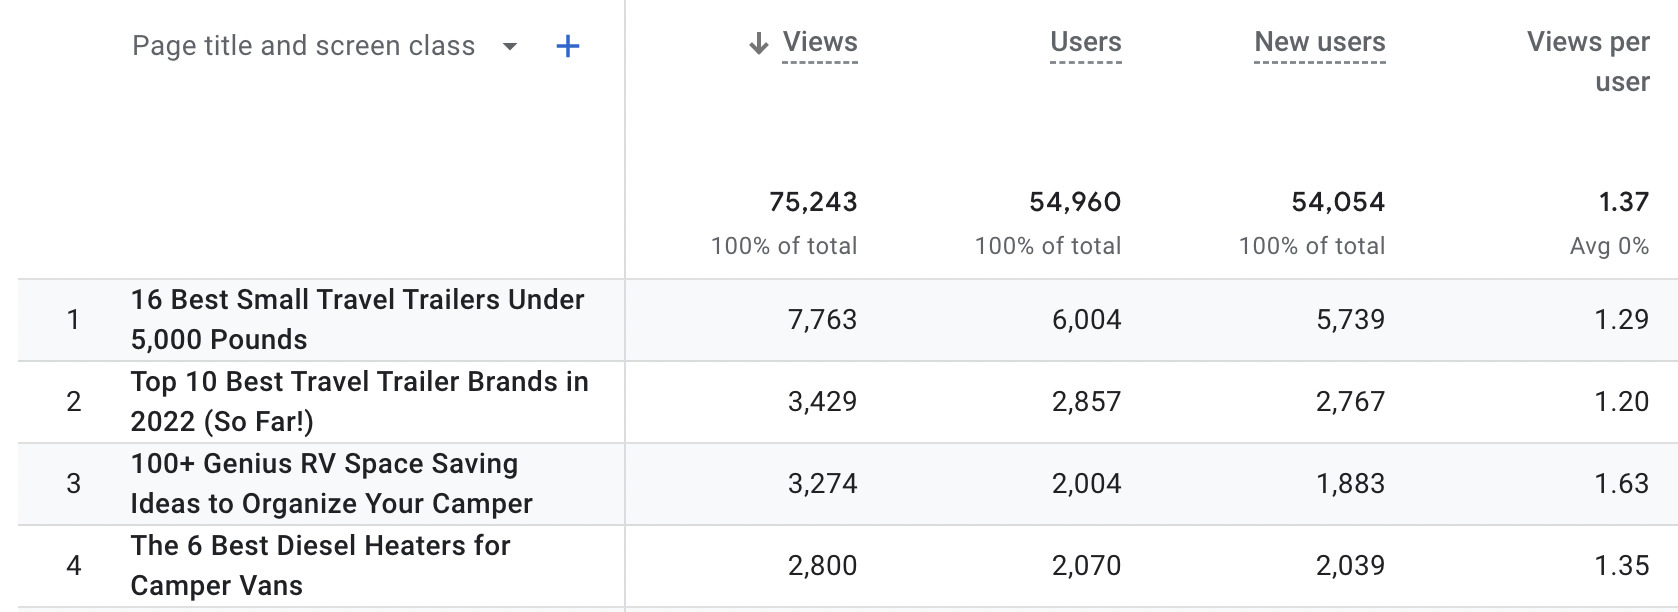The width and height of the screenshot is (1678, 612).
Task: Open the Page title and screen class dropdown
Action: pyautogui.click(x=508, y=47)
